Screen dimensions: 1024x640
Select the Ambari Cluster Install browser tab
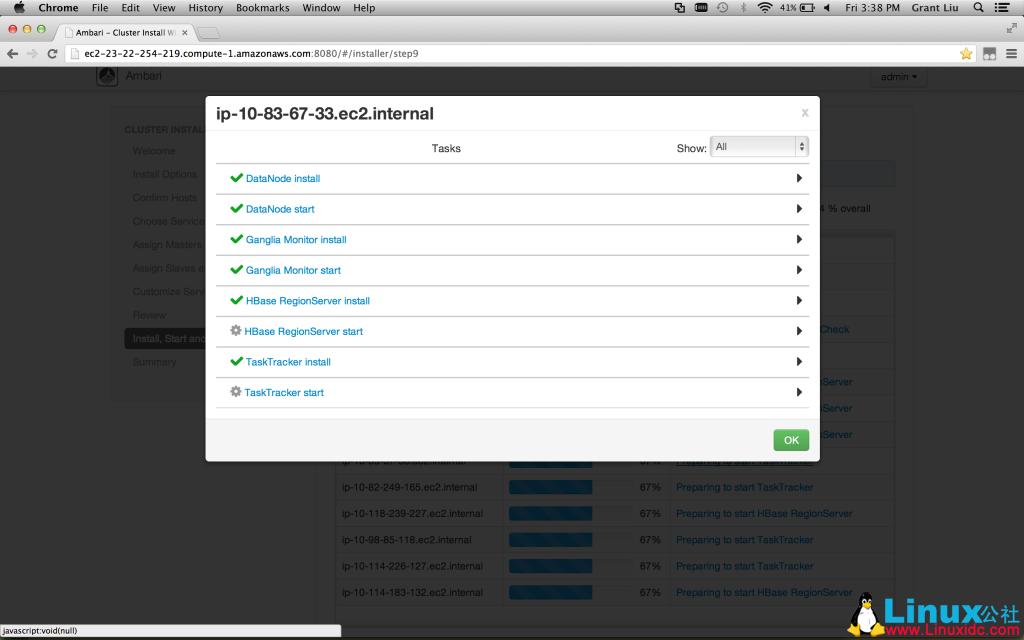[x=120, y=31]
